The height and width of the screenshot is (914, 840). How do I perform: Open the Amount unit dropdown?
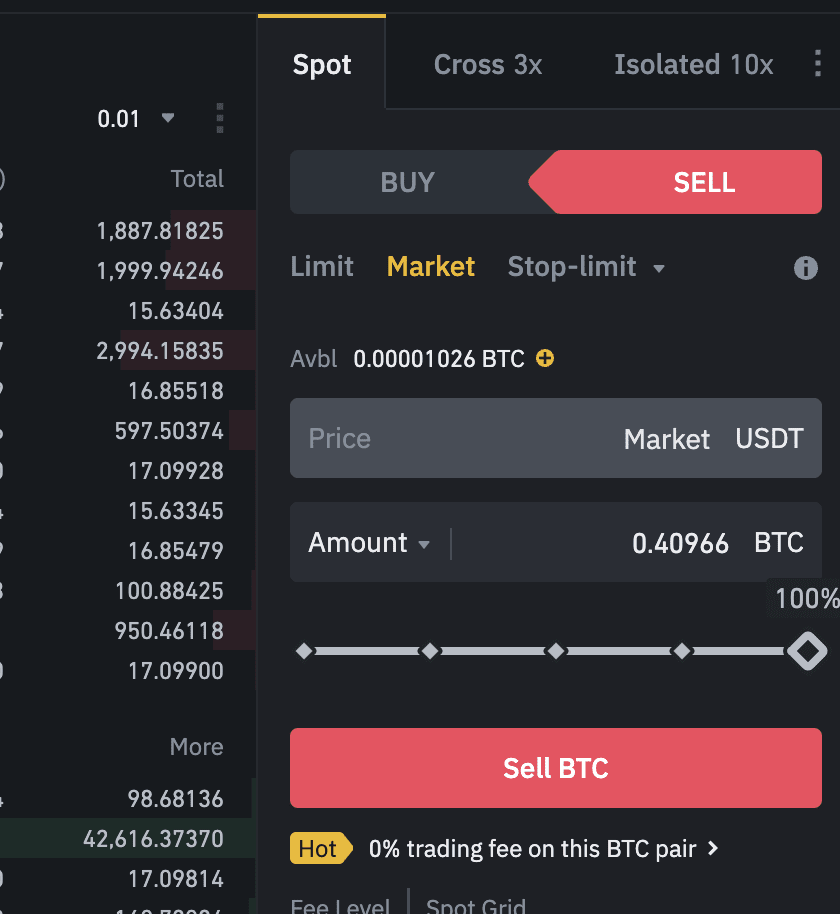pyautogui.click(x=424, y=545)
